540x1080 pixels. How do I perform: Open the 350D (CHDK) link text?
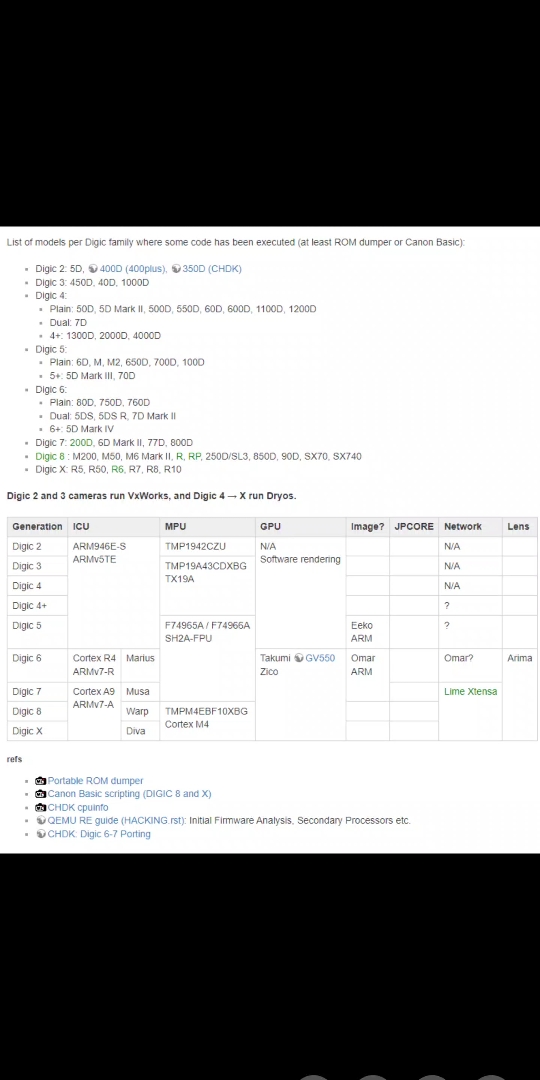[x=212, y=269]
